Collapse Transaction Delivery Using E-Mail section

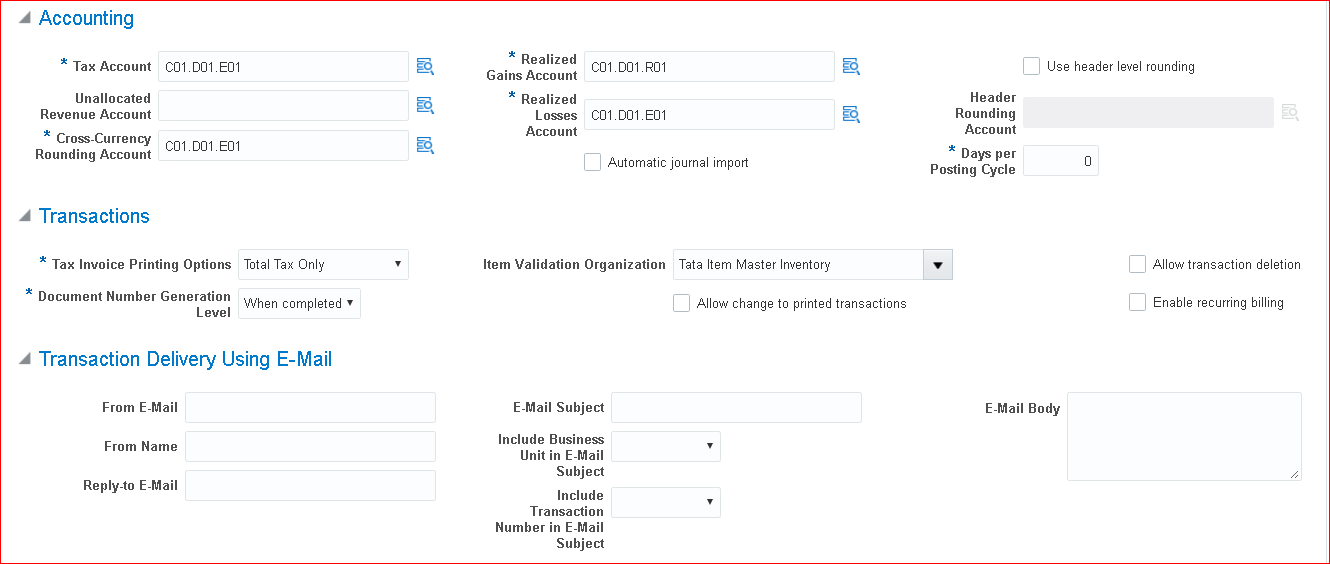[24, 360]
